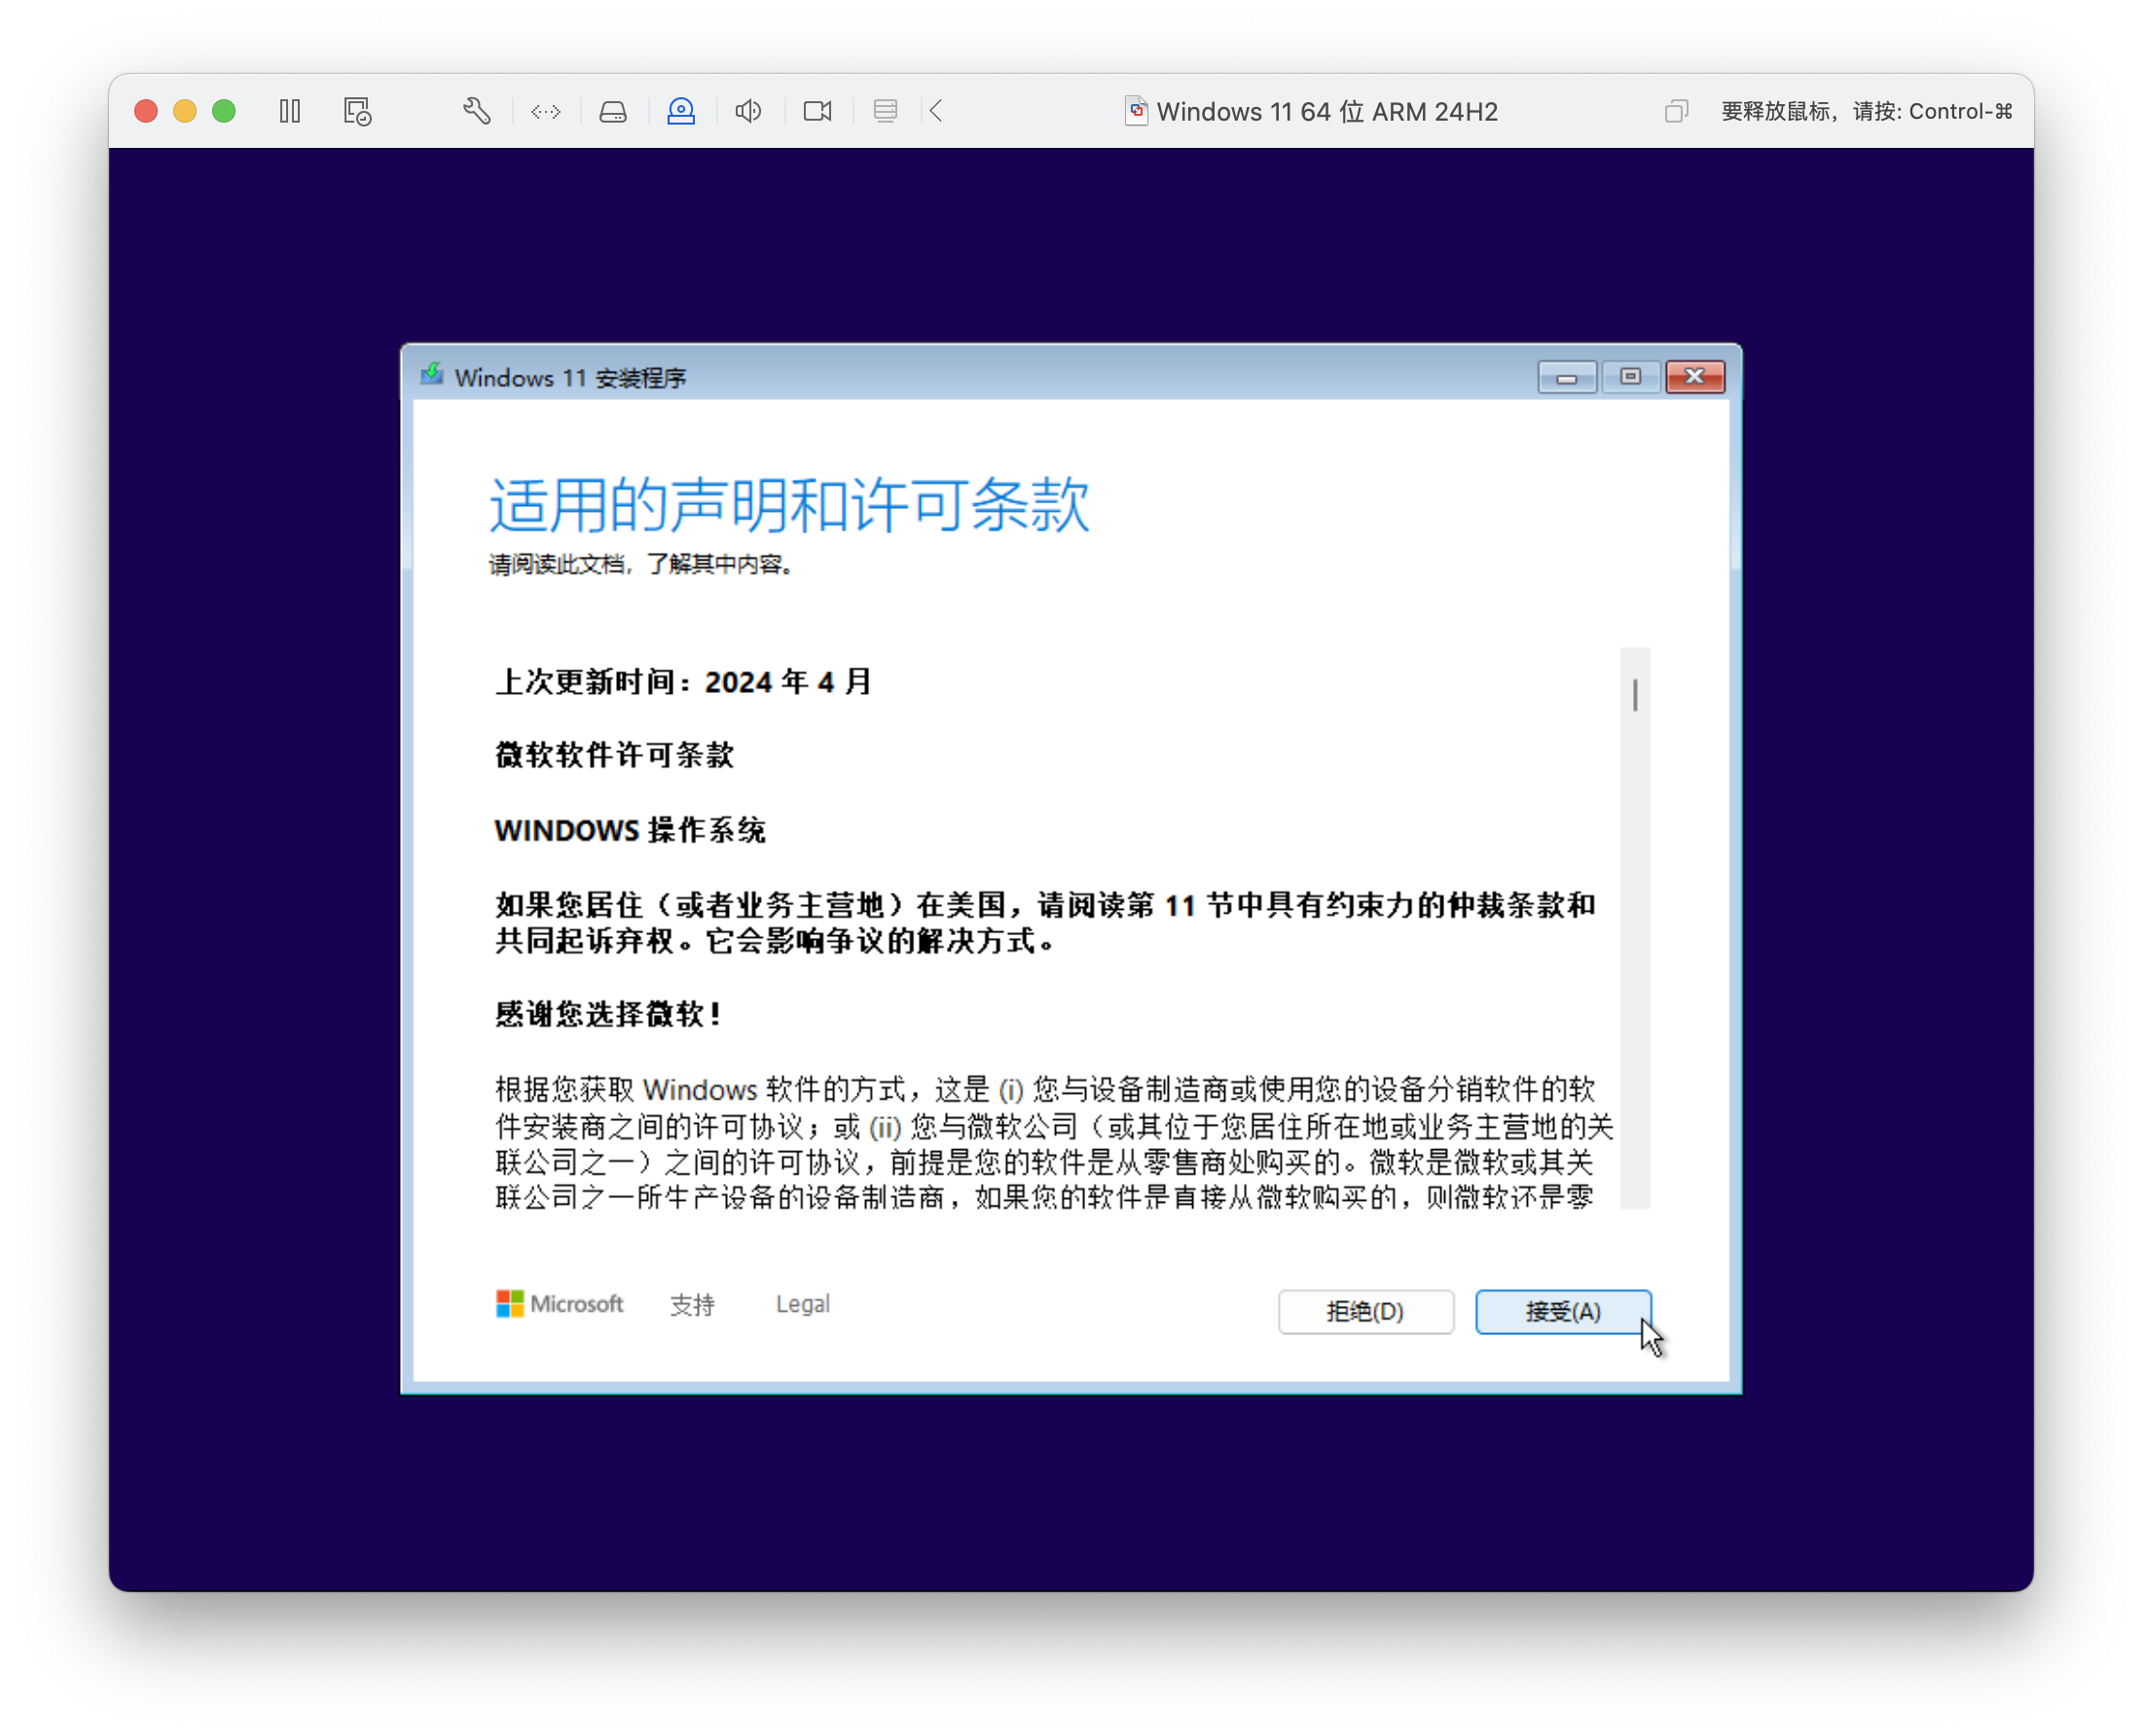
Task: Click the 拒绝(D) decline button
Action: [1365, 1311]
